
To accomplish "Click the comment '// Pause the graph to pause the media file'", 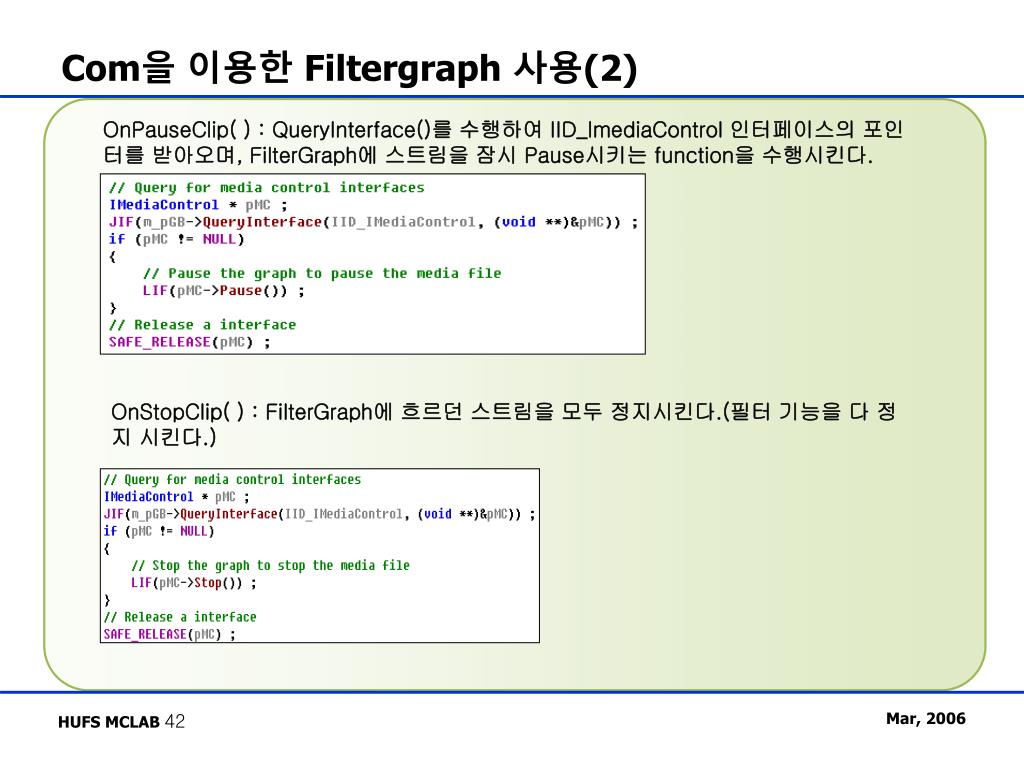I will [x=322, y=274].
